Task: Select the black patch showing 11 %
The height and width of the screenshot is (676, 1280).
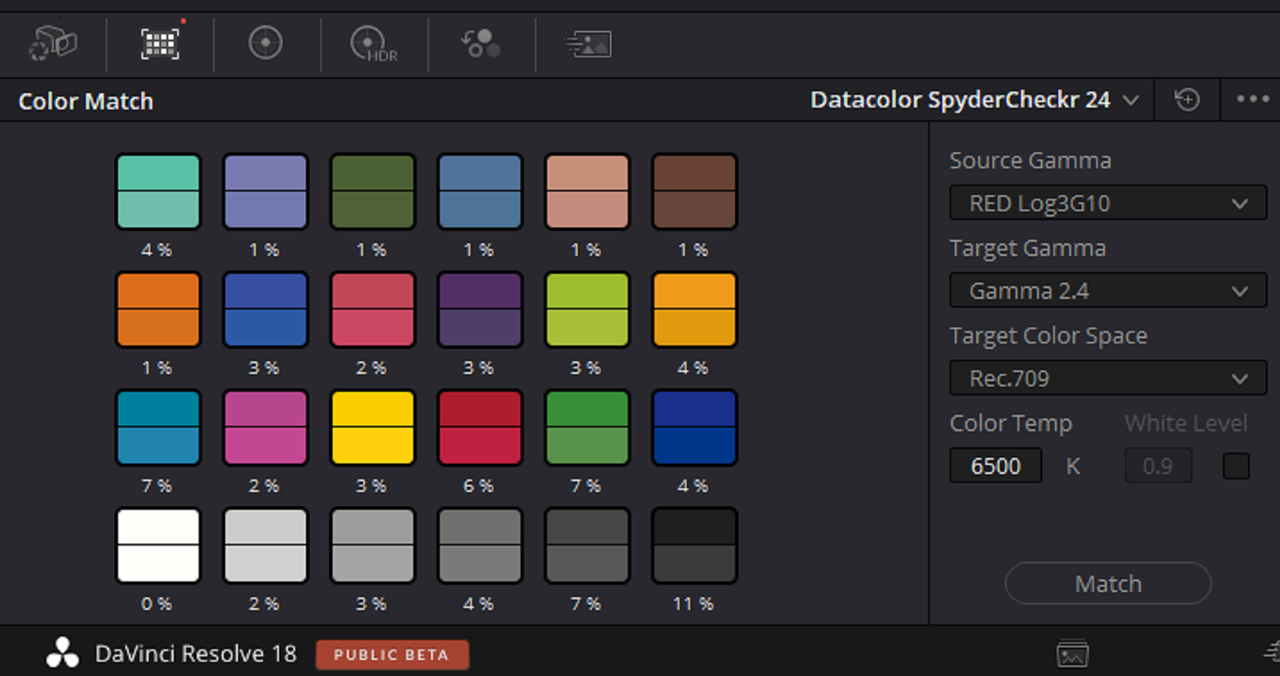Action: click(x=694, y=546)
